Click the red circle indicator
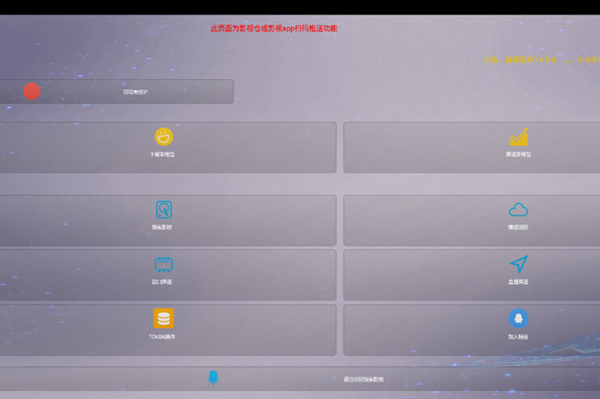 pos(32,91)
